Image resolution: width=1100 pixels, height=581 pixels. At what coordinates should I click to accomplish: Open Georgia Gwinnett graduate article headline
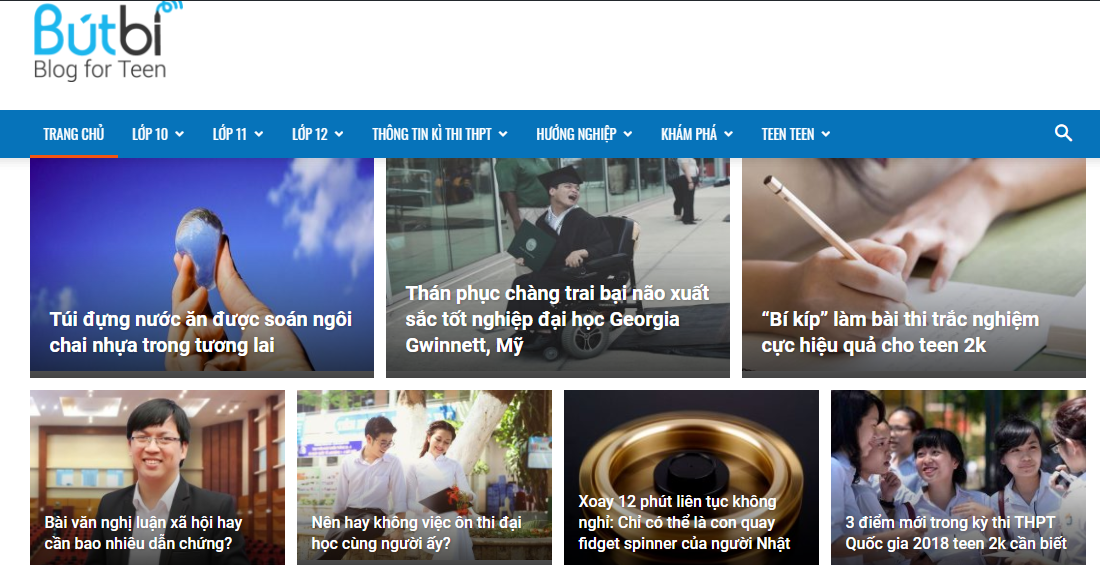coord(557,319)
